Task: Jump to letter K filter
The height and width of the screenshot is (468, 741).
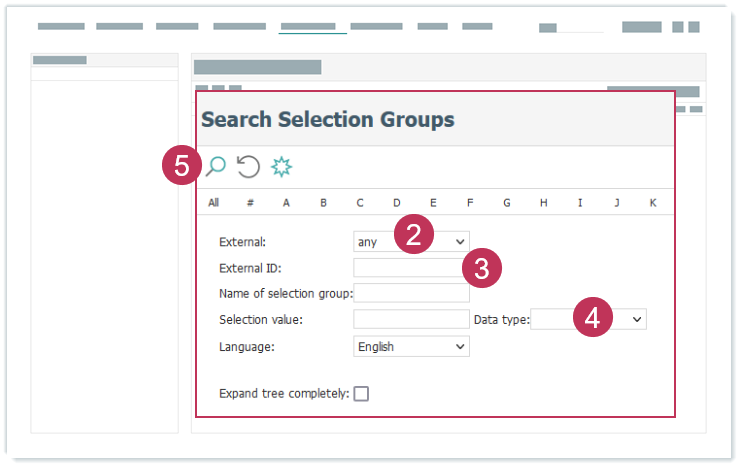Action: 653,203
